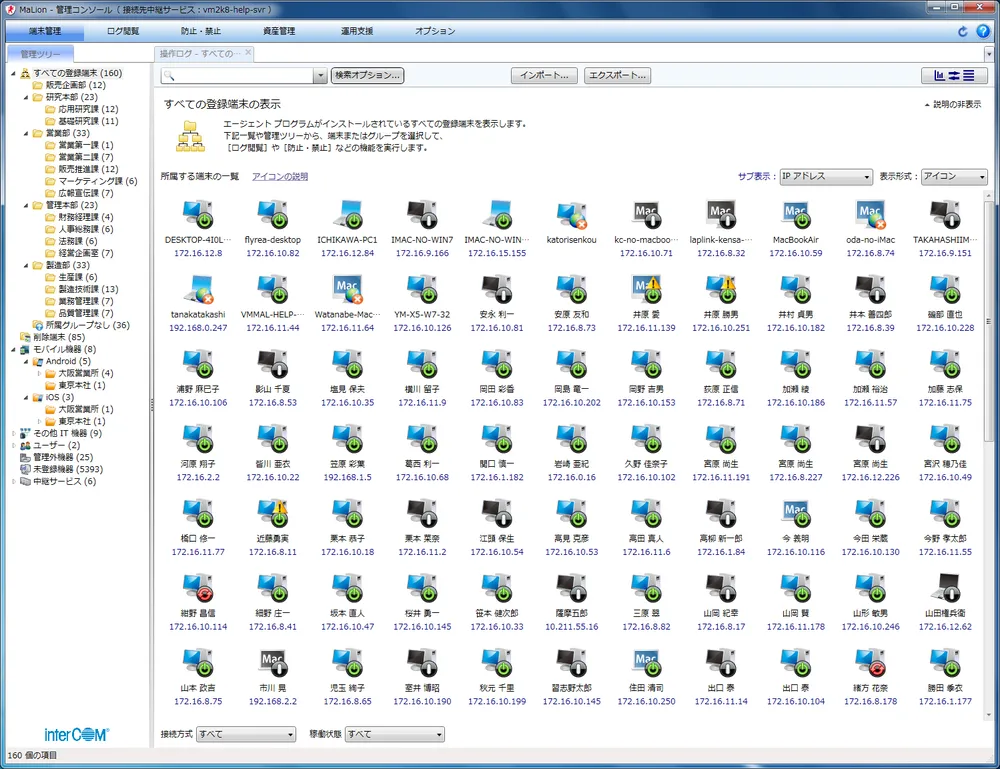Select the ICHIKAWA-PC1 laptop icon
This screenshot has height=769, width=1000.
pyautogui.click(x=348, y=214)
